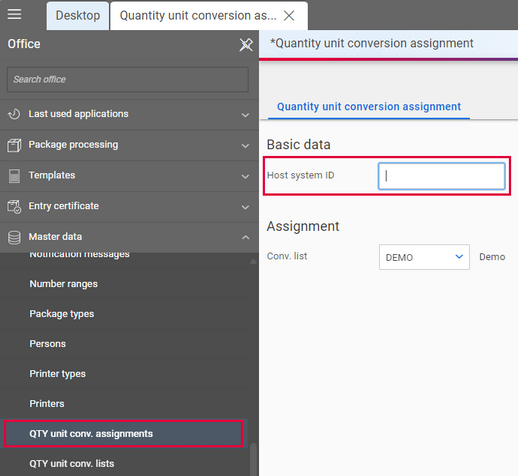Expand the Package processing section
518x476 pixels.
(245, 146)
